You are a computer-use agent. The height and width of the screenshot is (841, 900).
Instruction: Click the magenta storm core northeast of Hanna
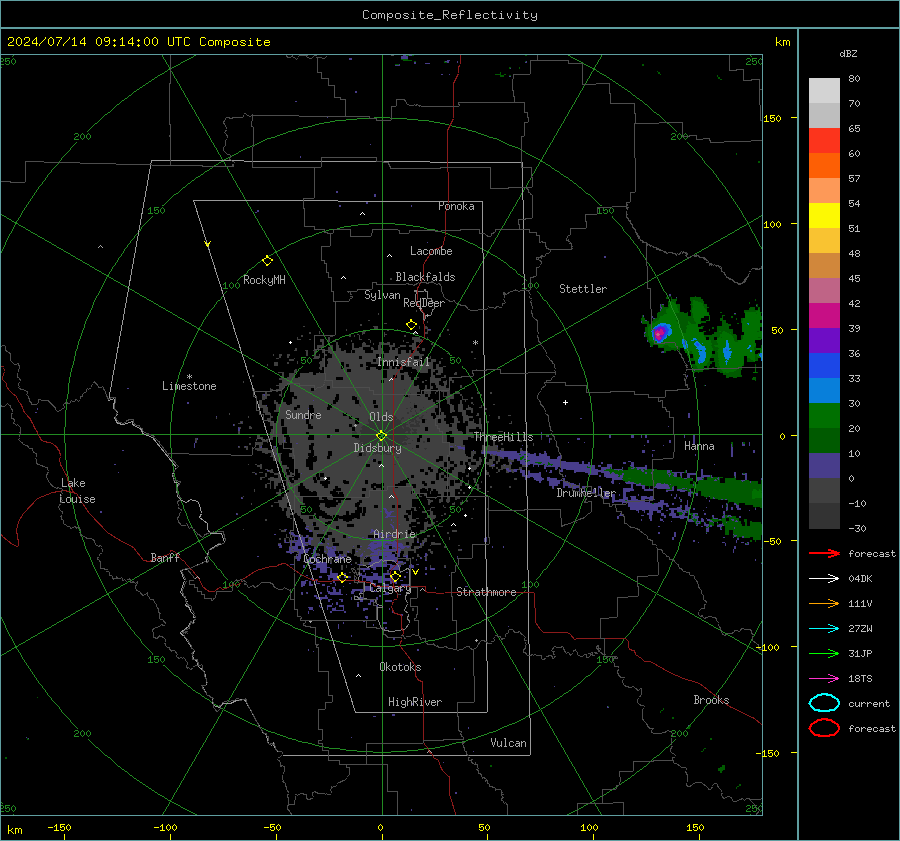660,332
